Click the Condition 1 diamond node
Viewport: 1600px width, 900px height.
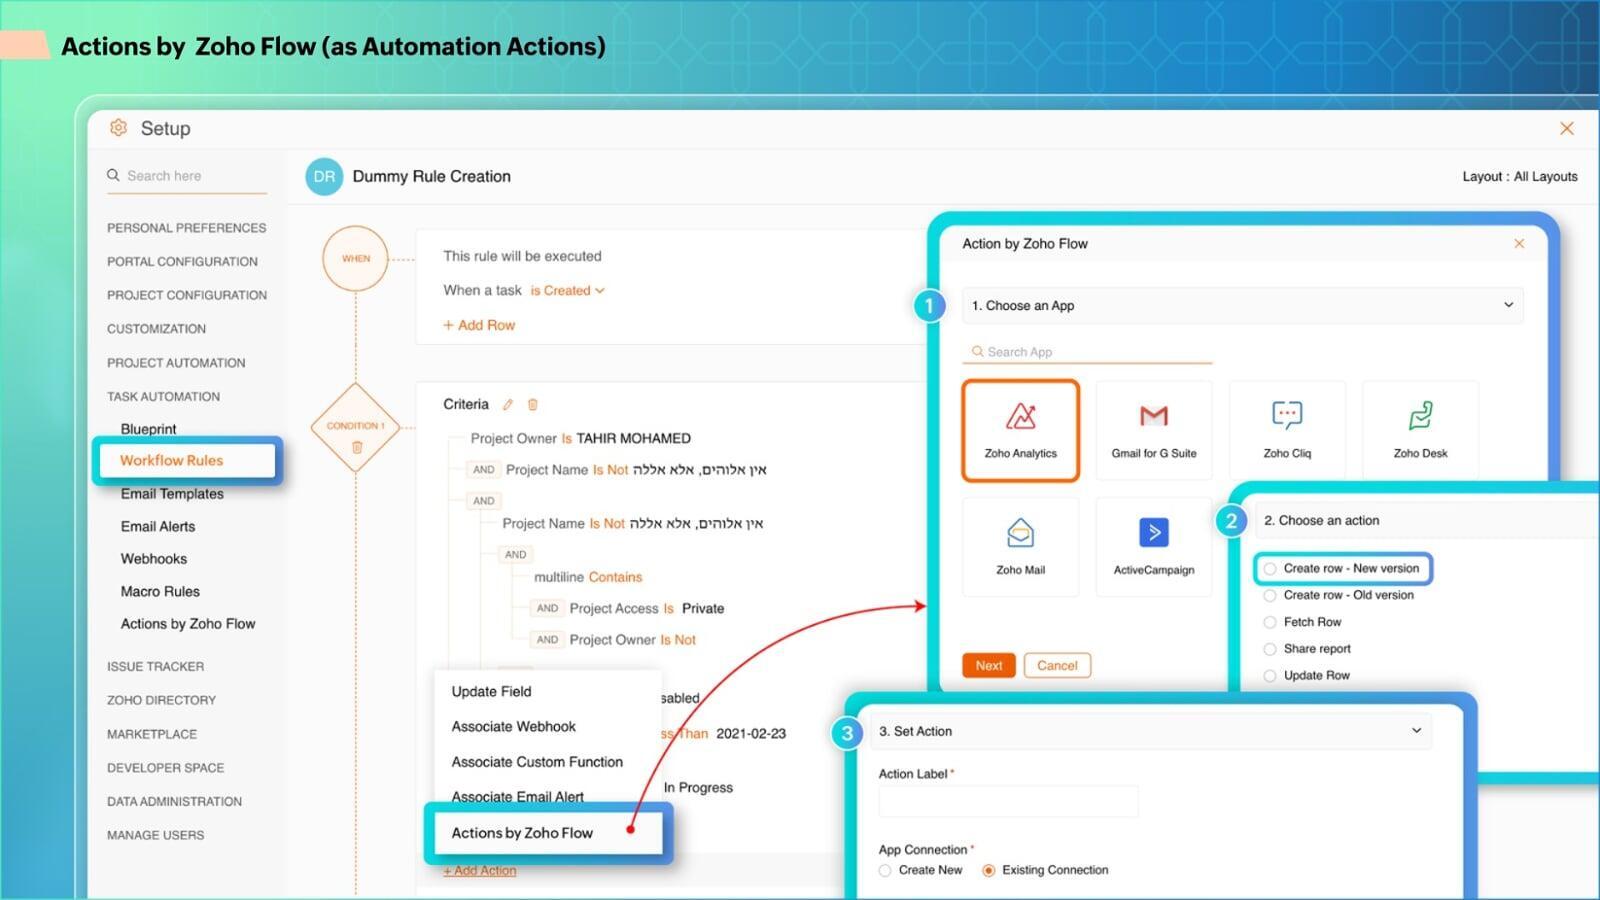click(x=356, y=427)
